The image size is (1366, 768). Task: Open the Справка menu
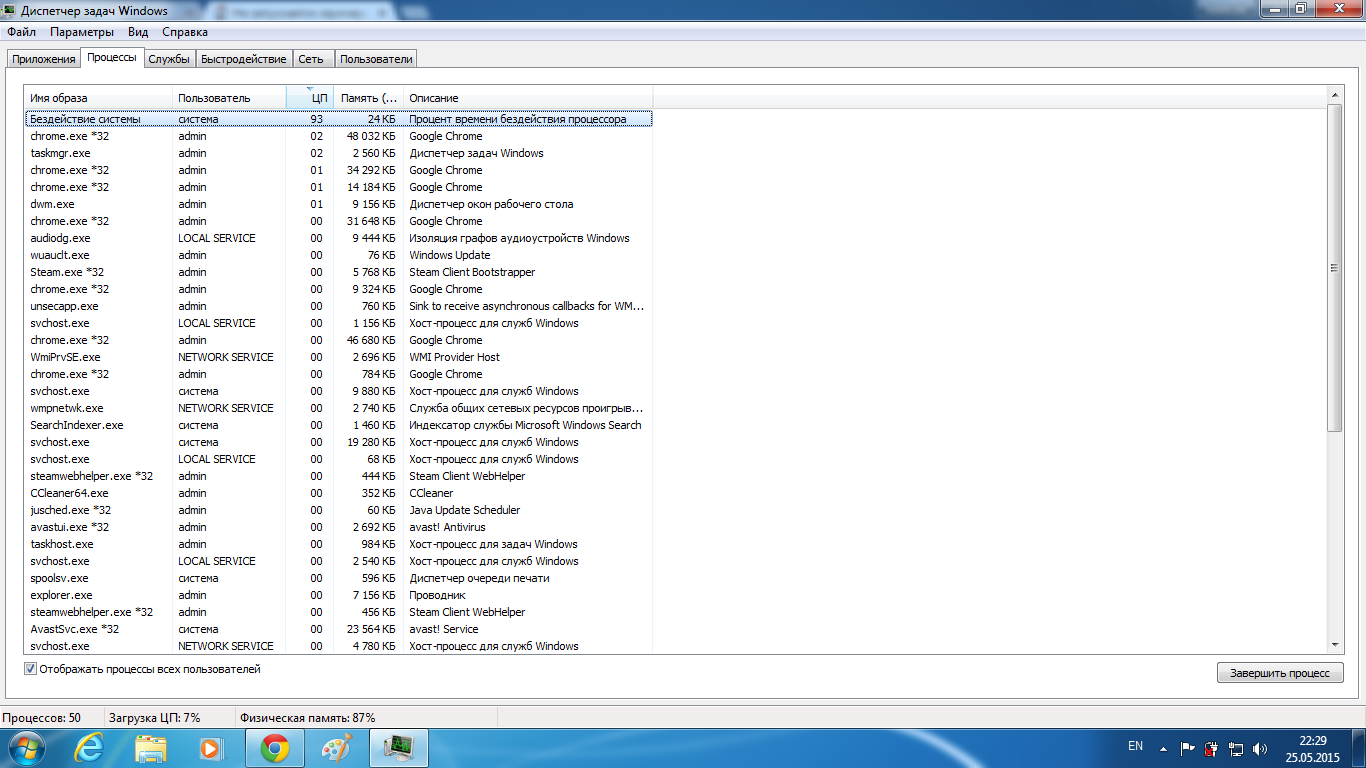click(185, 32)
